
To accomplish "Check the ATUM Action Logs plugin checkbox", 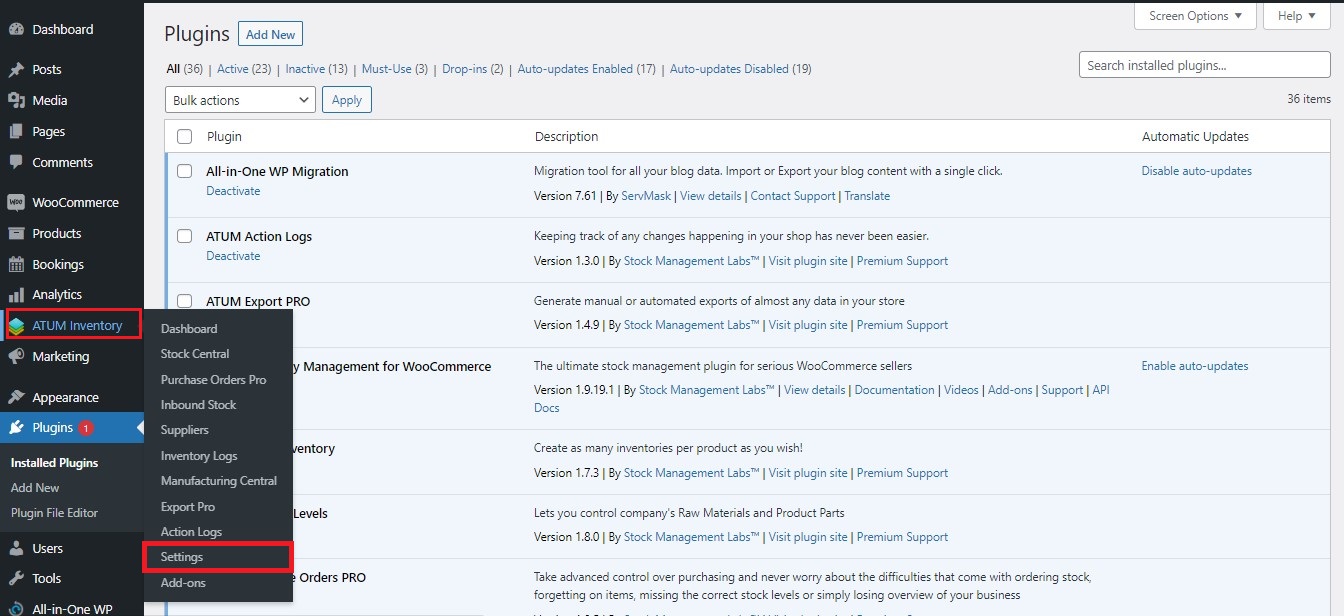I will [184, 236].
